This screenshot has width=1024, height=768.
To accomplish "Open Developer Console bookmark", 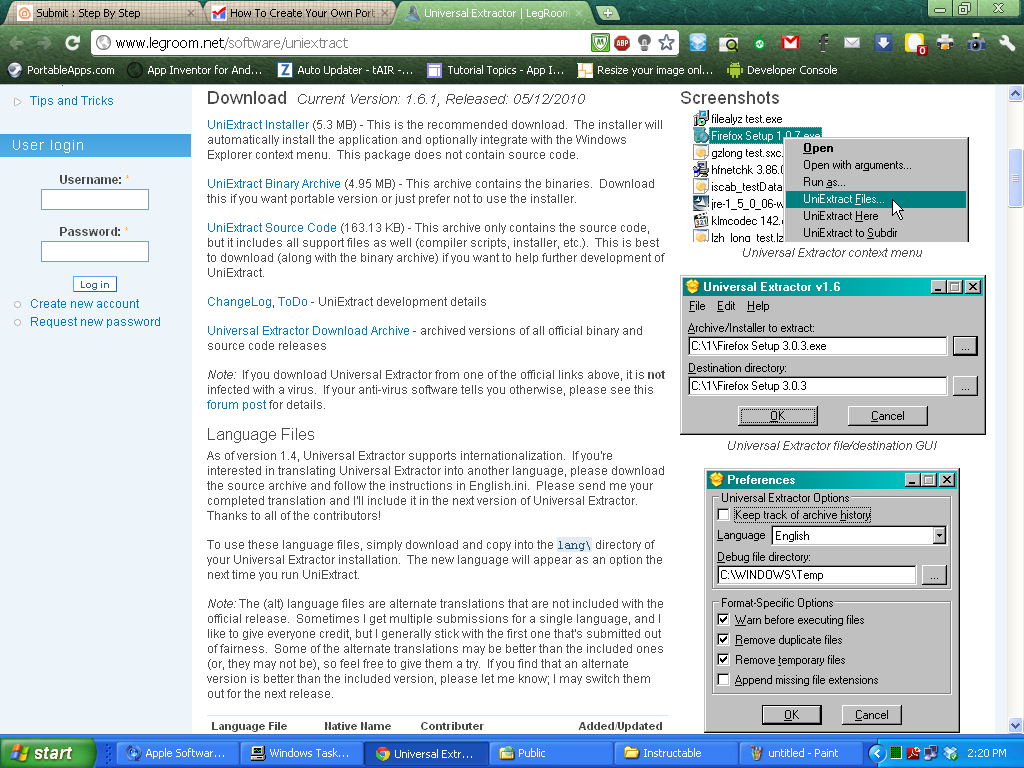I will coord(782,70).
